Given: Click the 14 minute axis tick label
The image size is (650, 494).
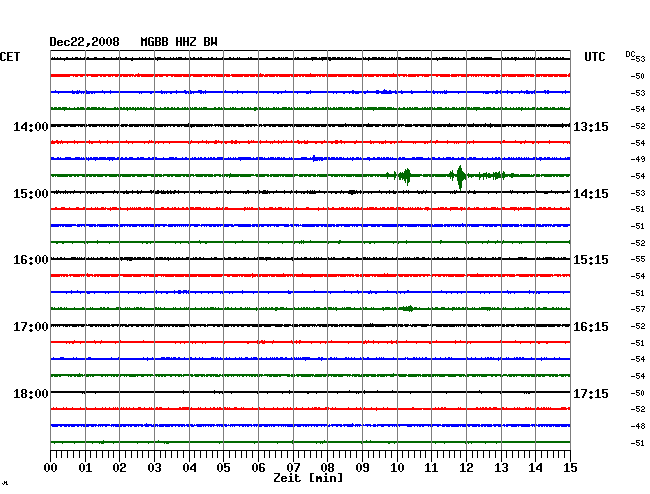Looking at the screenshot, I should (x=535, y=467).
